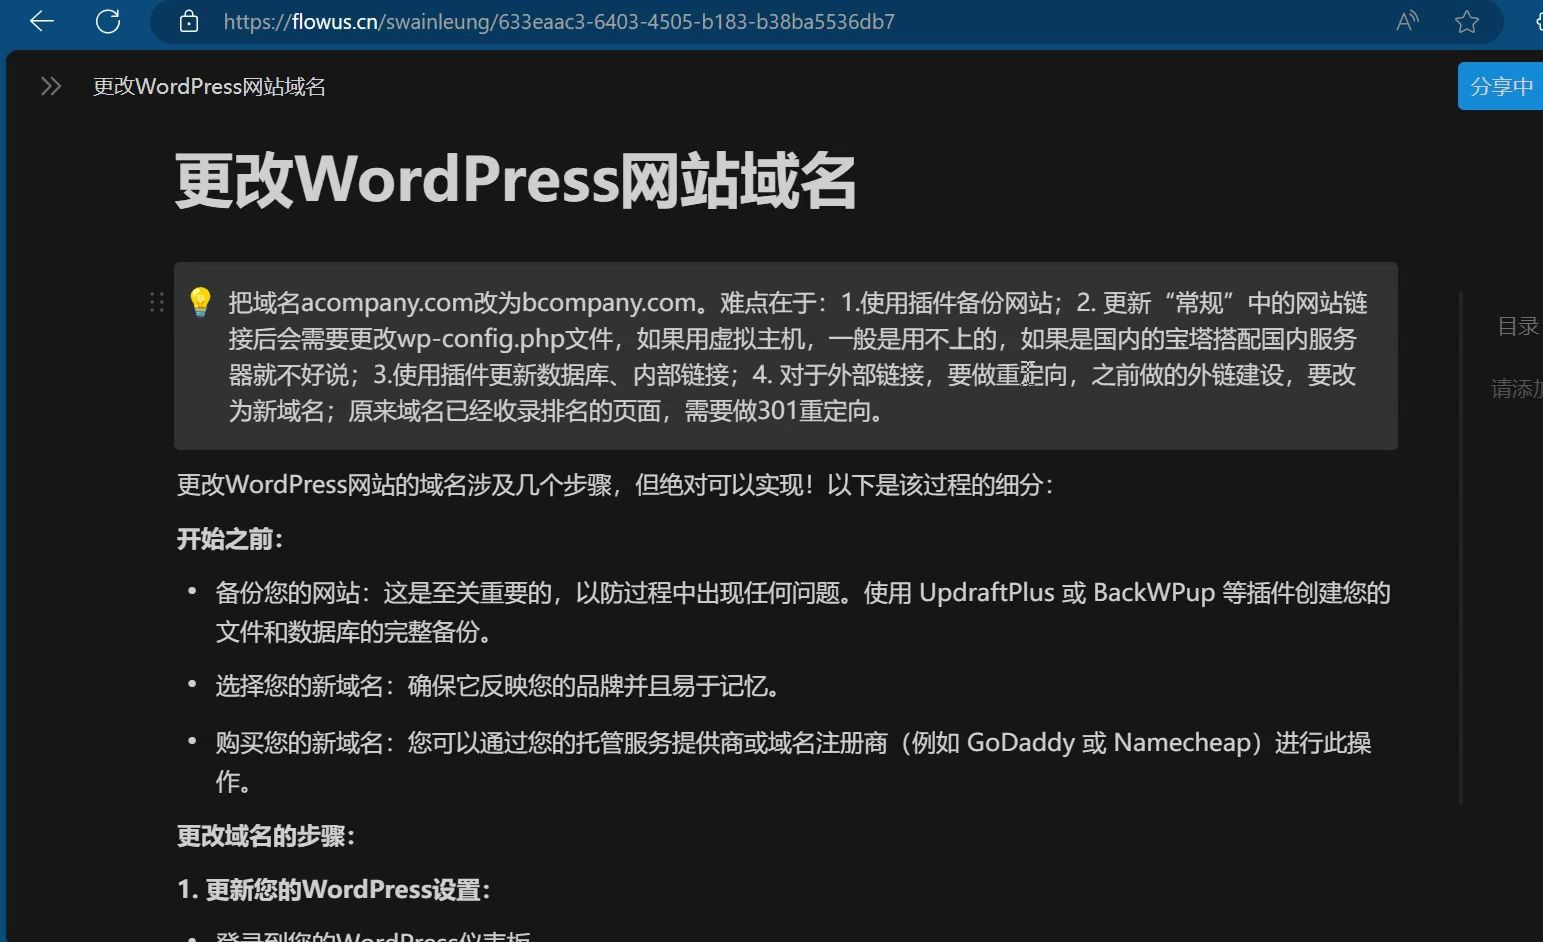Screen dimensions: 1543x942
Task: Add page to favorites with star icon
Action: click(1467, 21)
